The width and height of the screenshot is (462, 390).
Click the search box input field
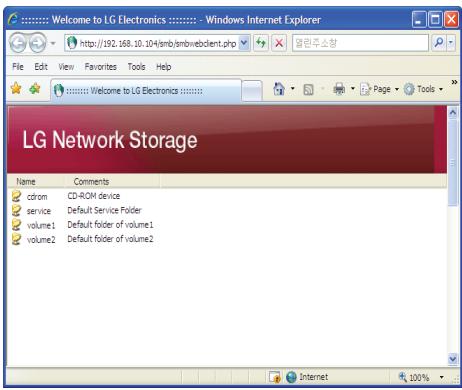(x=360, y=43)
